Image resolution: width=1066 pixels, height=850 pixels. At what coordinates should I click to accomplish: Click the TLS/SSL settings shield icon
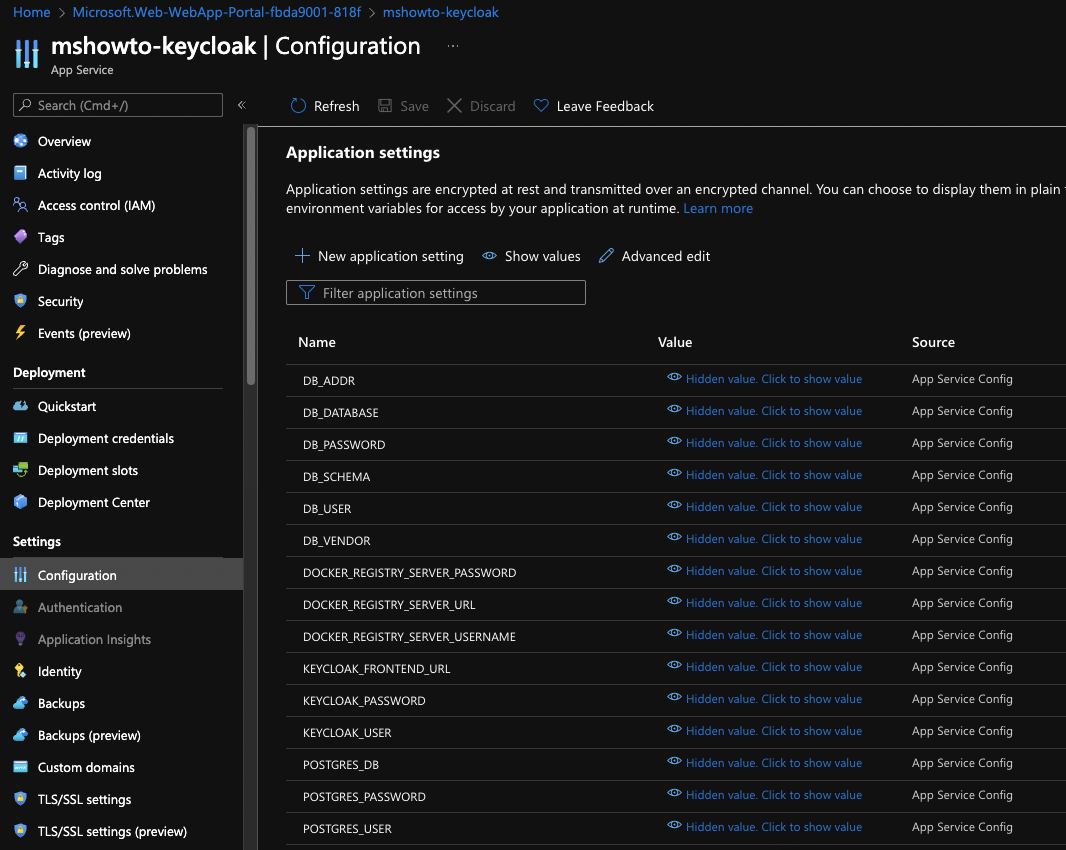point(20,798)
